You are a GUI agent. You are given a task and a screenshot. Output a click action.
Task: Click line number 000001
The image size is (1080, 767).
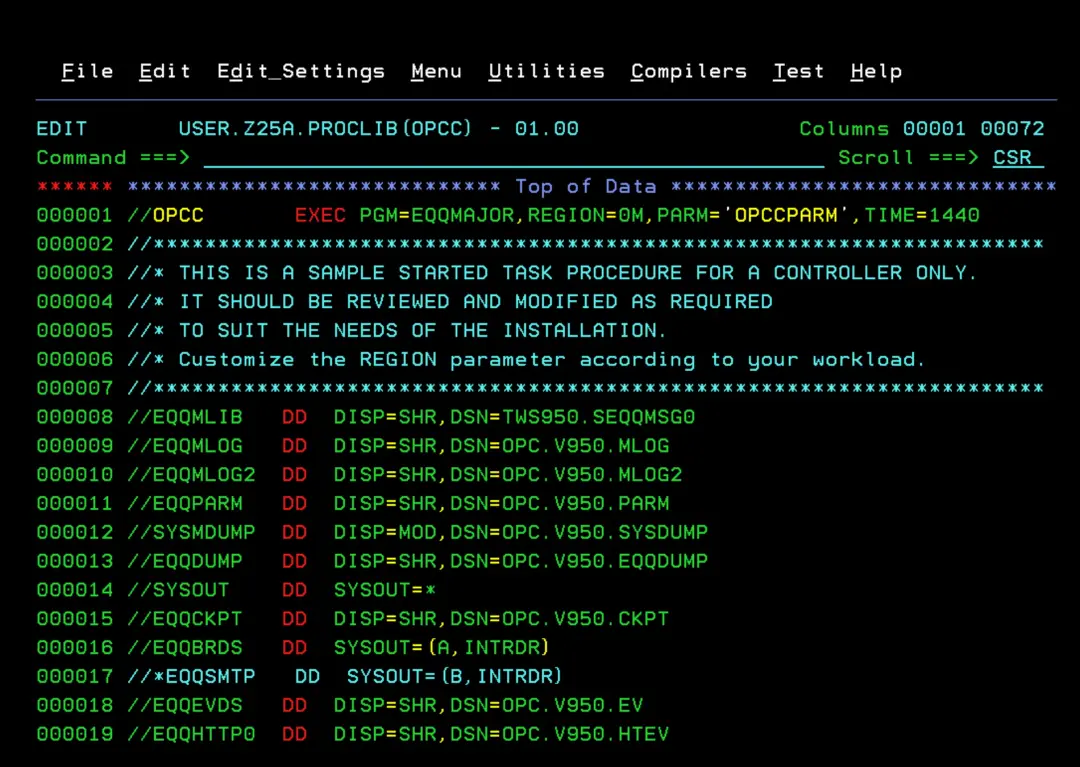[74, 216]
